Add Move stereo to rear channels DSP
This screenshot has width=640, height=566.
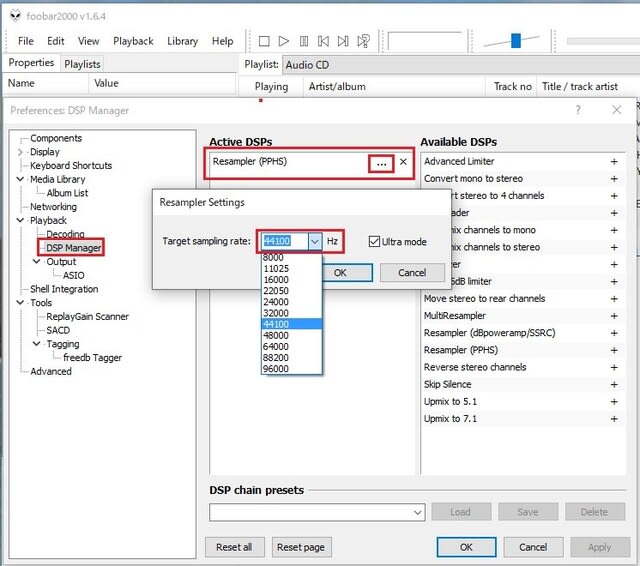click(x=614, y=299)
